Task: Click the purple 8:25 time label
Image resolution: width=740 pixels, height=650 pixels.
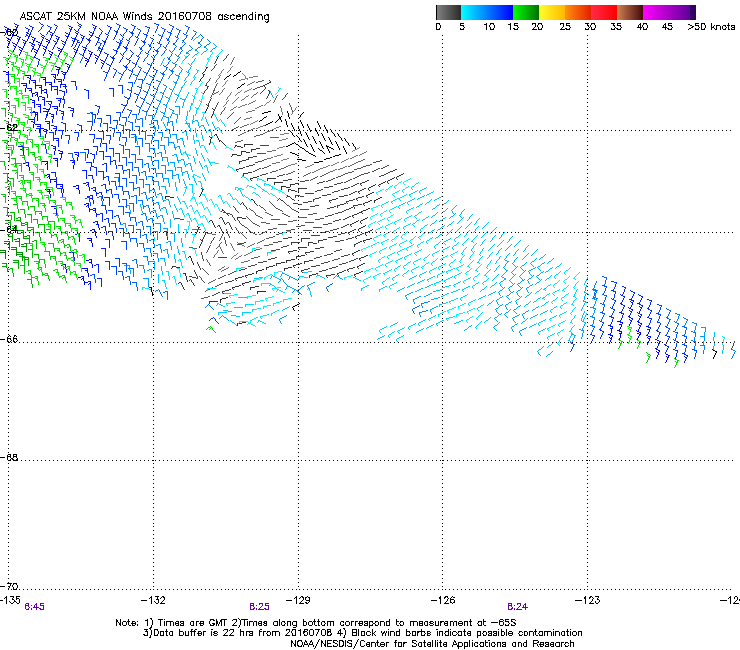Action: (x=260, y=607)
